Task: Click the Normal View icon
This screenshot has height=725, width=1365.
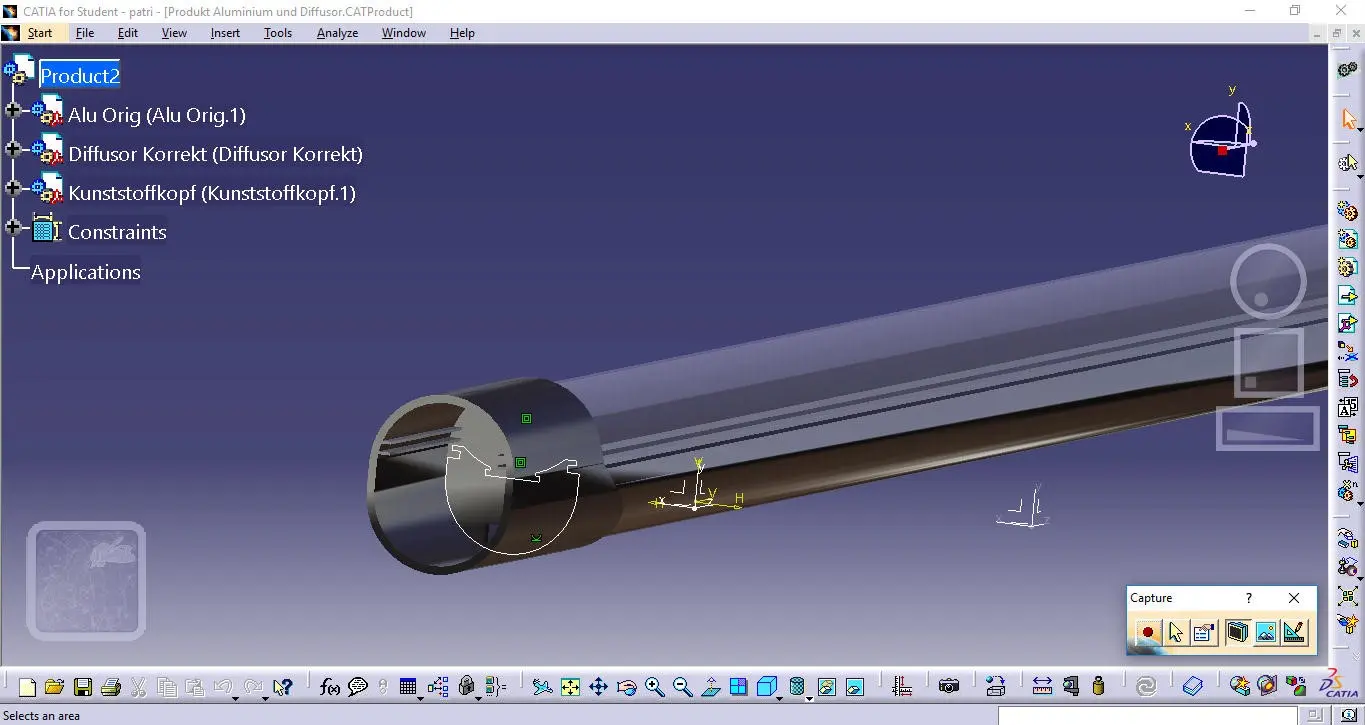Action: click(711, 687)
